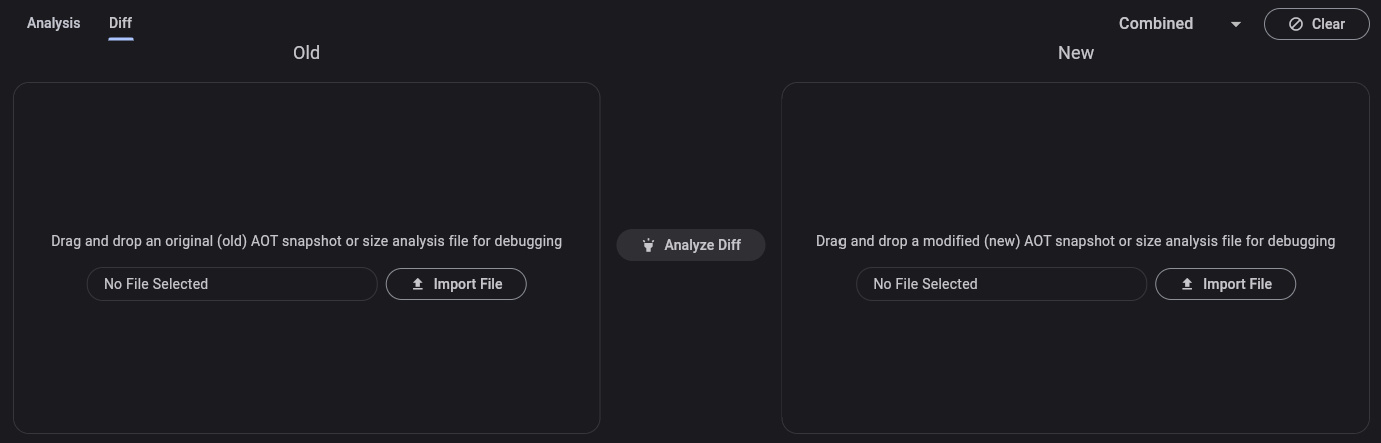Click empty area of New drop panel
The width and height of the screenshot is (1381, 443).
pos(1075,150)
